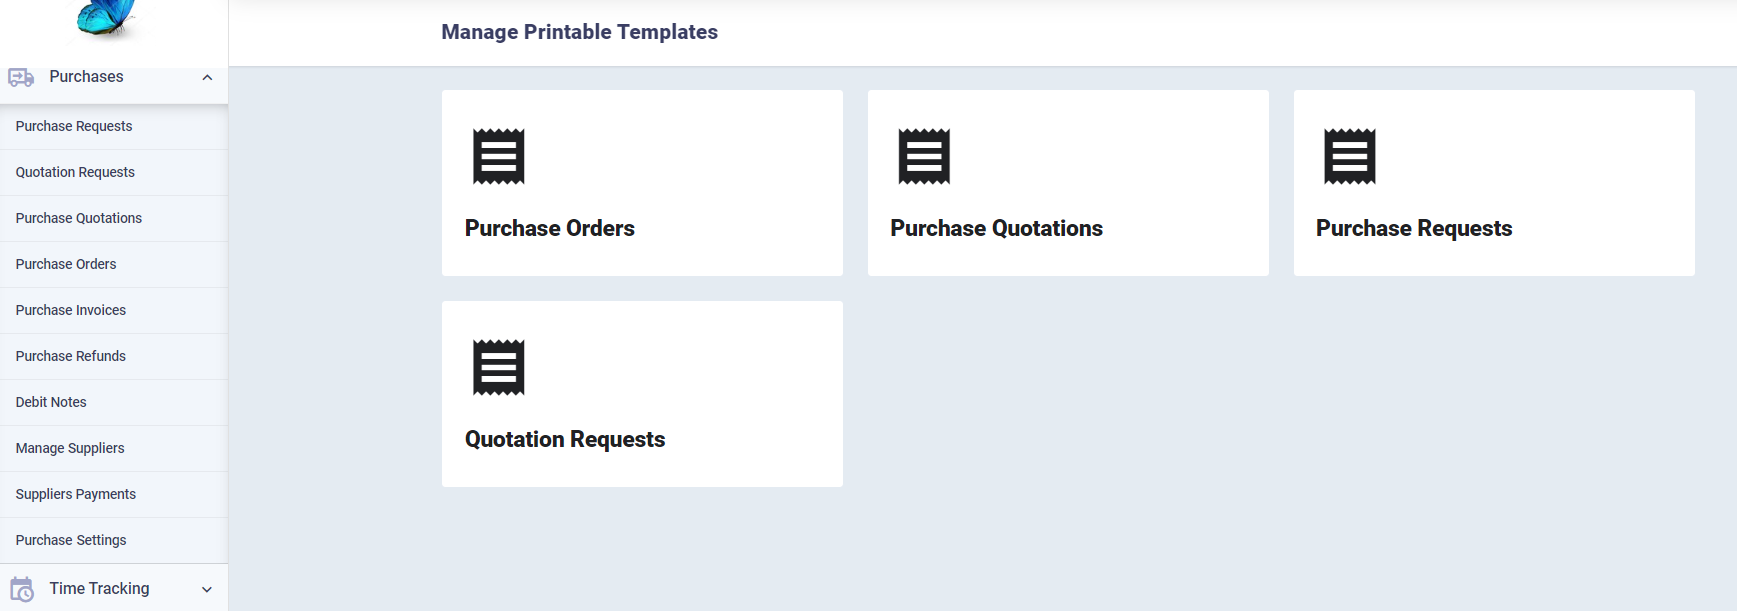Open Purchase Requests in the sidebar
This screenshot has height=611, width=1737.
click(x=74, y=126)
